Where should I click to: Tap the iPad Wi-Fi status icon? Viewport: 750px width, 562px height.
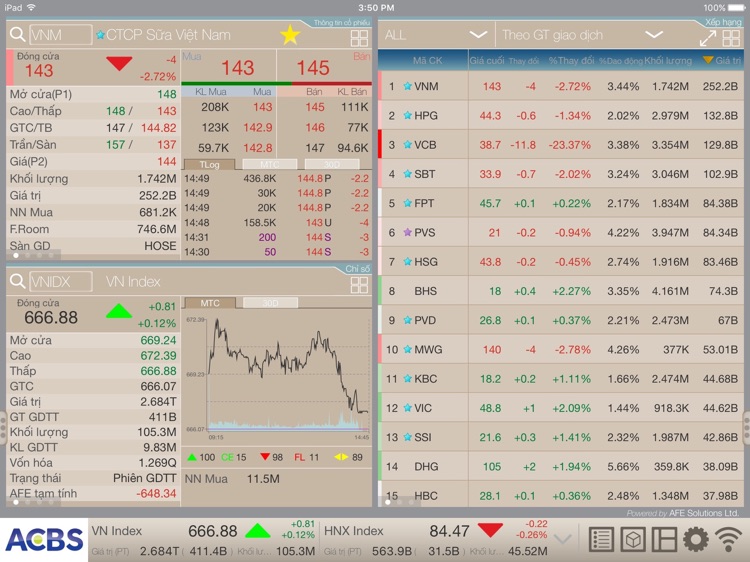[x=31, y=7]
